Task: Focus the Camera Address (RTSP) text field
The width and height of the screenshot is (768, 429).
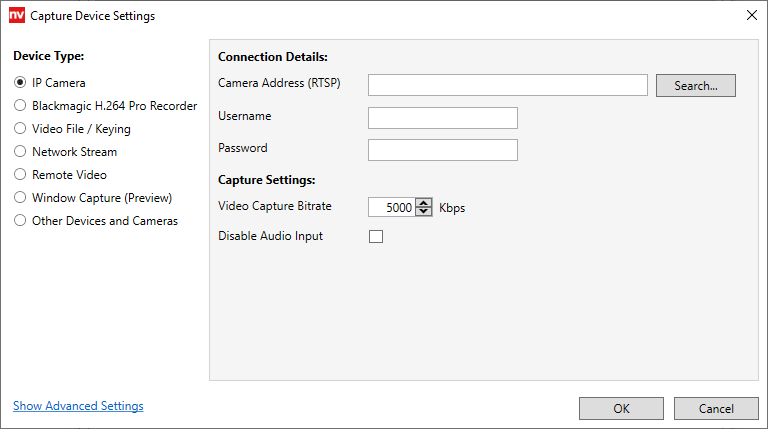Action: (507, 85)
